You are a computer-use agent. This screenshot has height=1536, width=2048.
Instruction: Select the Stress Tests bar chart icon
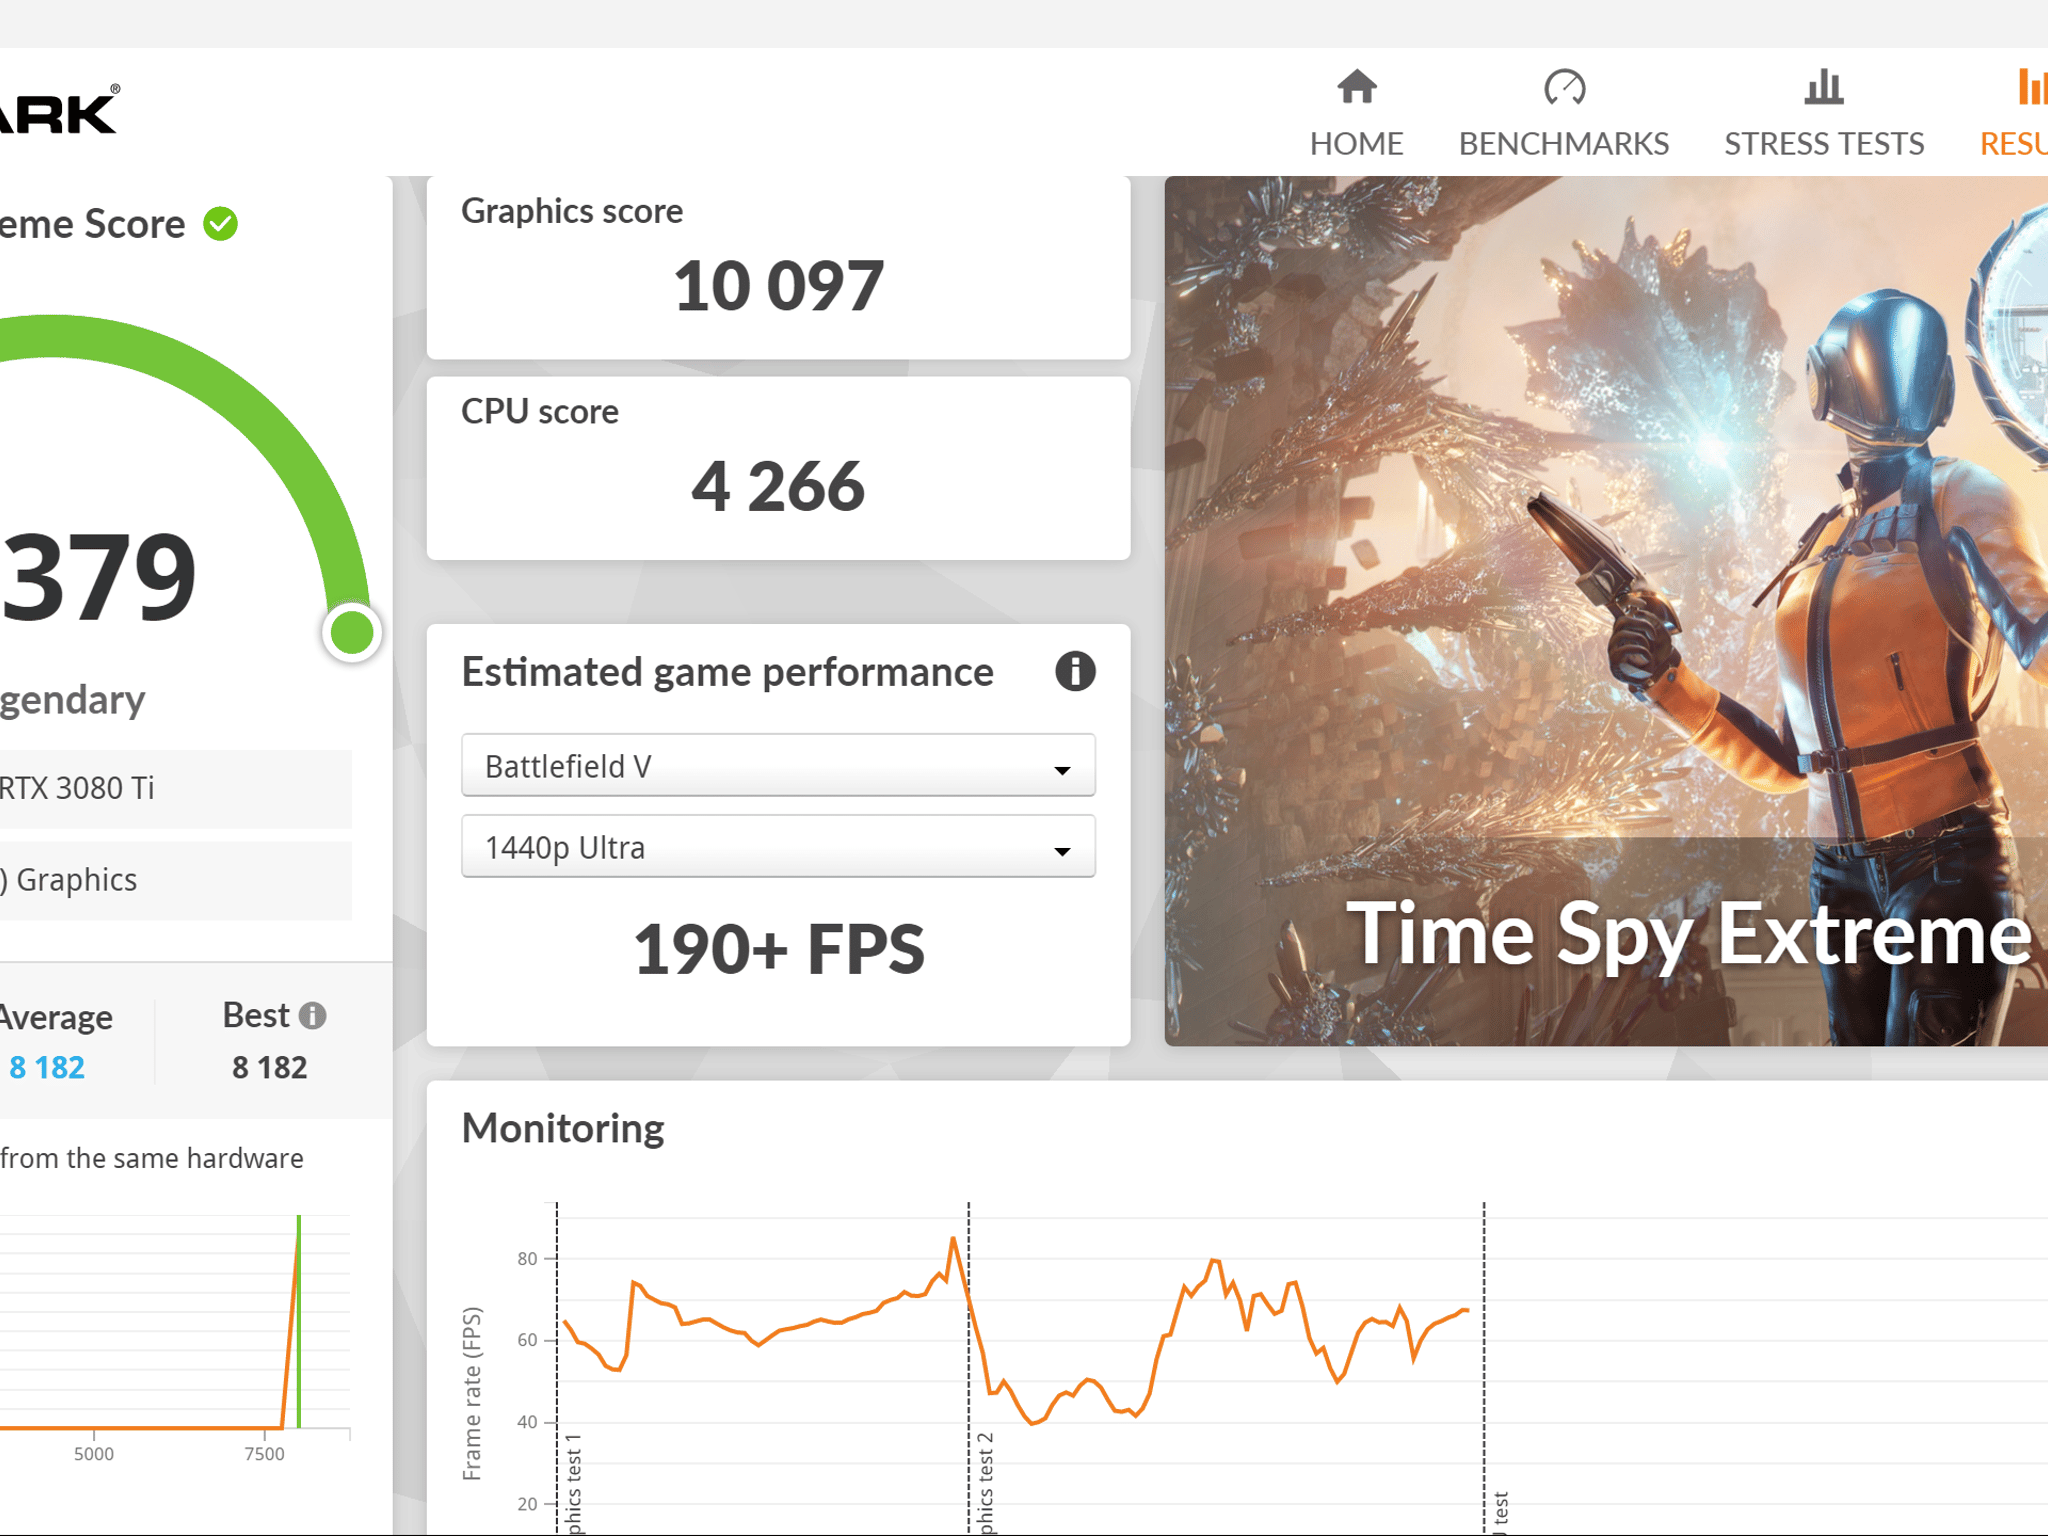1823,87
